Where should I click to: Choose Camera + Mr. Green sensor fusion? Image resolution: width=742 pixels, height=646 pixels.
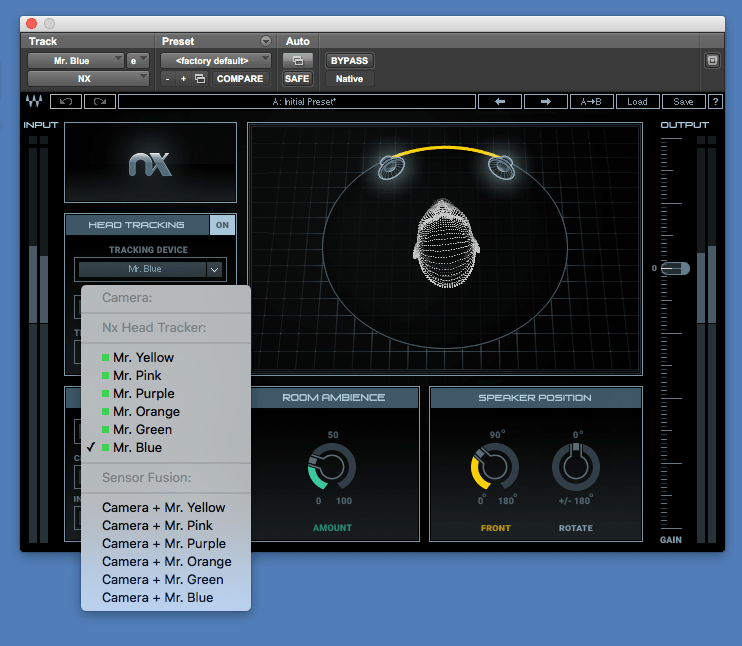click(x=166, y=579)
